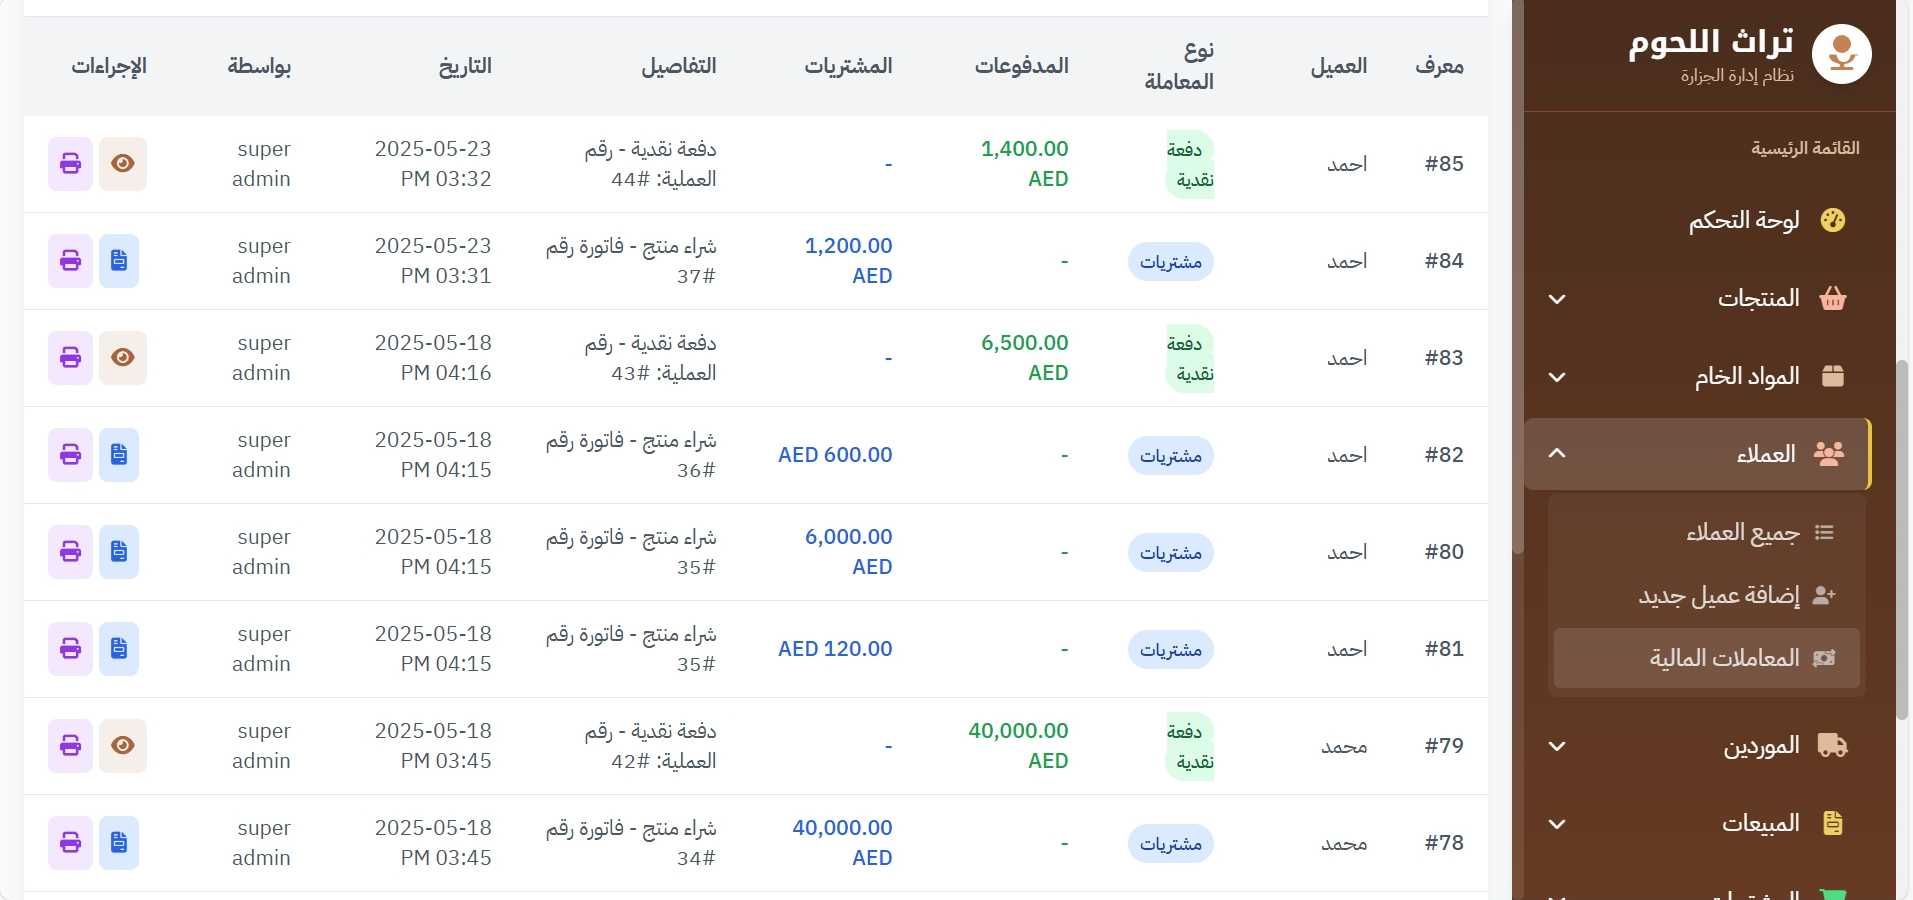View details of transaction #85 via the eye icon
This screenshot has height=900, width=1913.
coord(123,164)
